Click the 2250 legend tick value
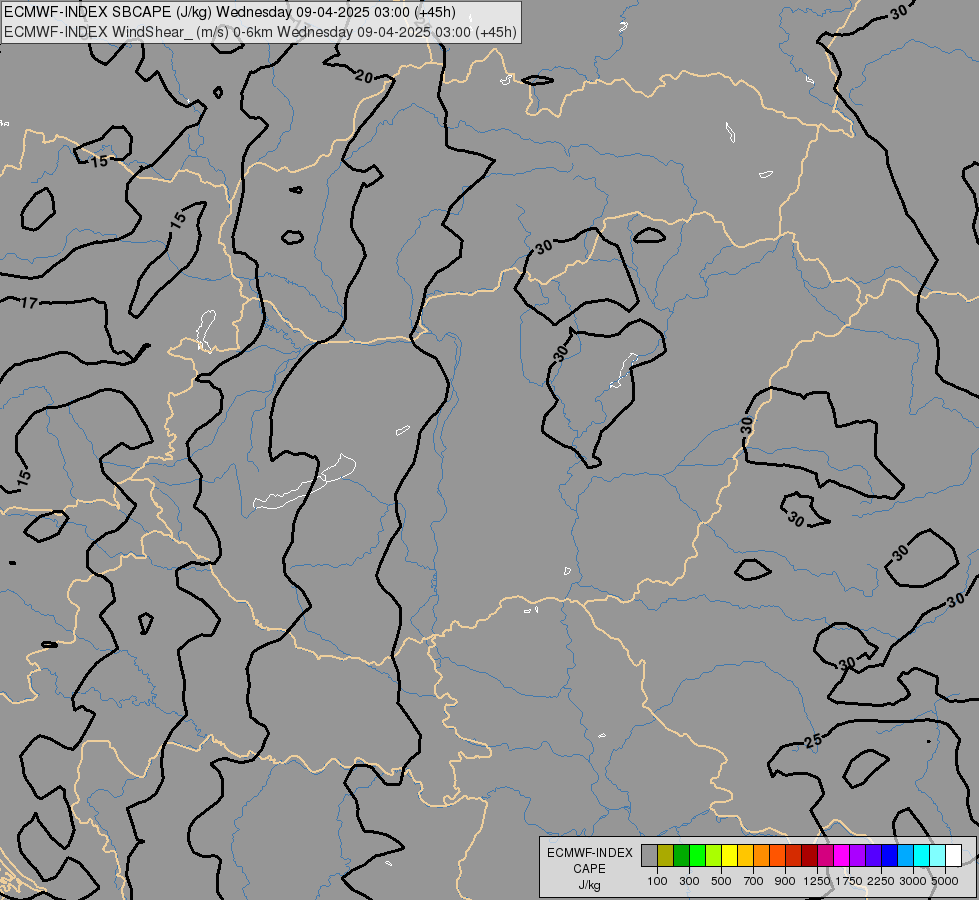Image resolution: width=979 pixels, height=900 pixels. tap(881, 881)
